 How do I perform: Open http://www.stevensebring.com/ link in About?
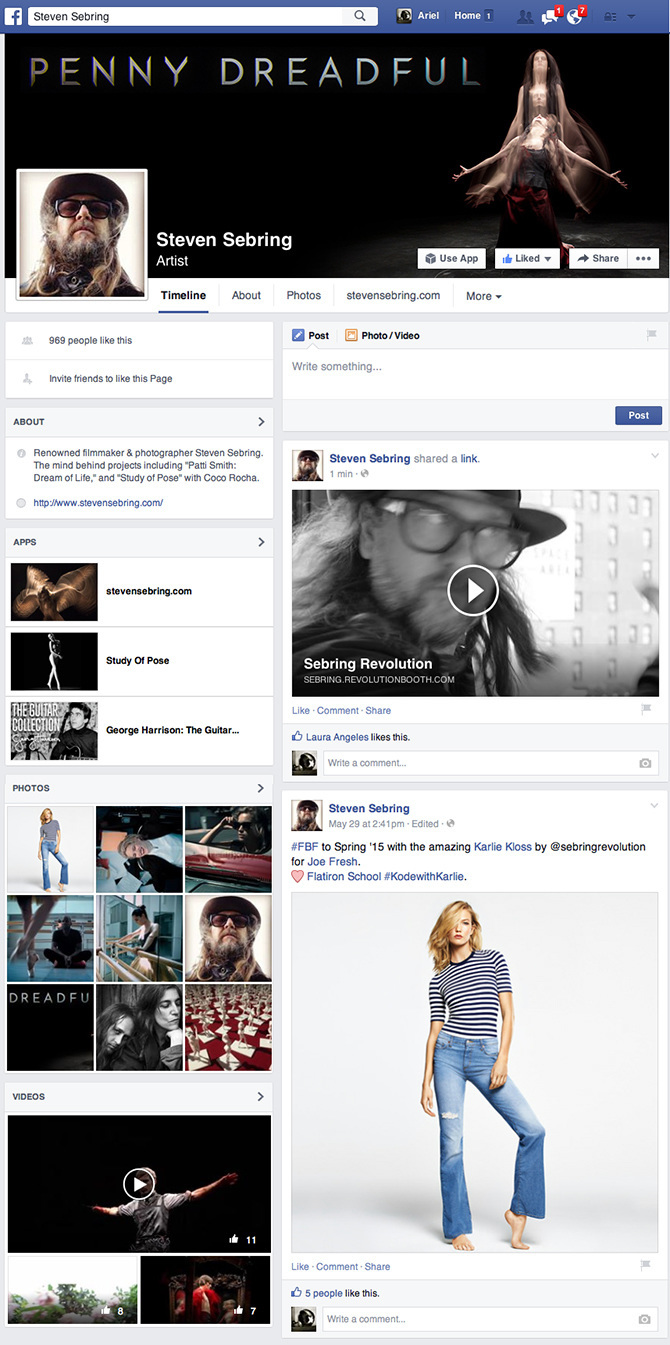pos(98,503)
